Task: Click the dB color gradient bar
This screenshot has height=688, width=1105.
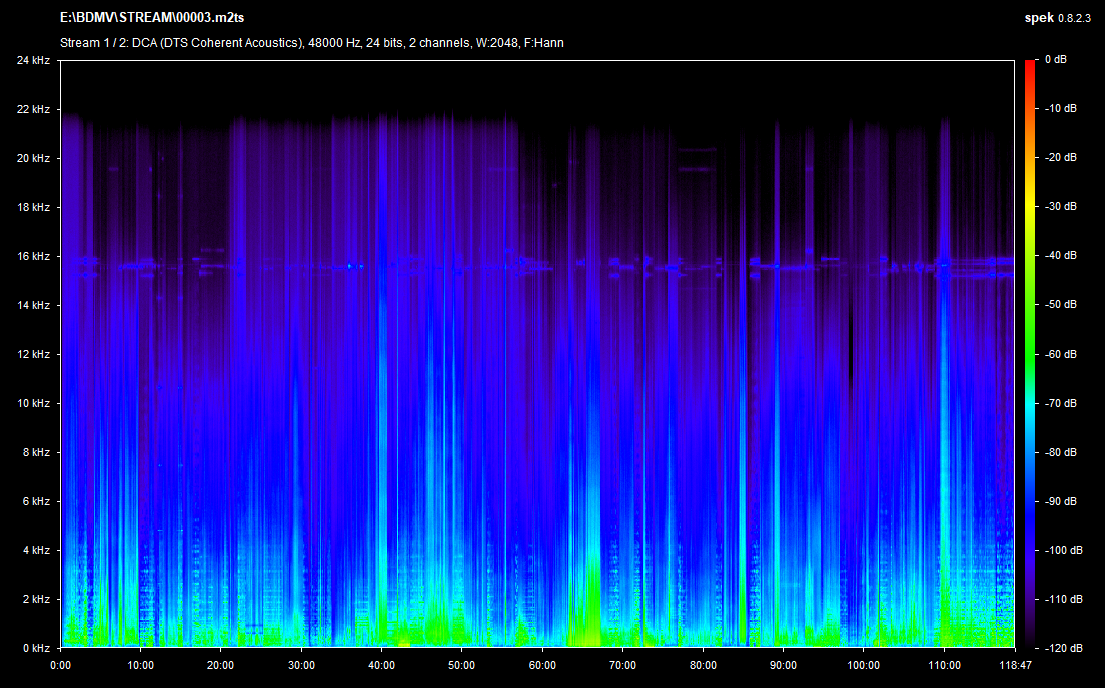Action: pos(1029,353)
